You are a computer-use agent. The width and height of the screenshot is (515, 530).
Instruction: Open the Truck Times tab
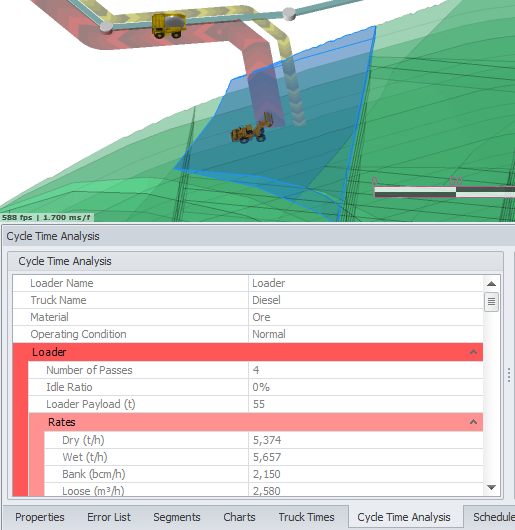(x=306, y=517)
